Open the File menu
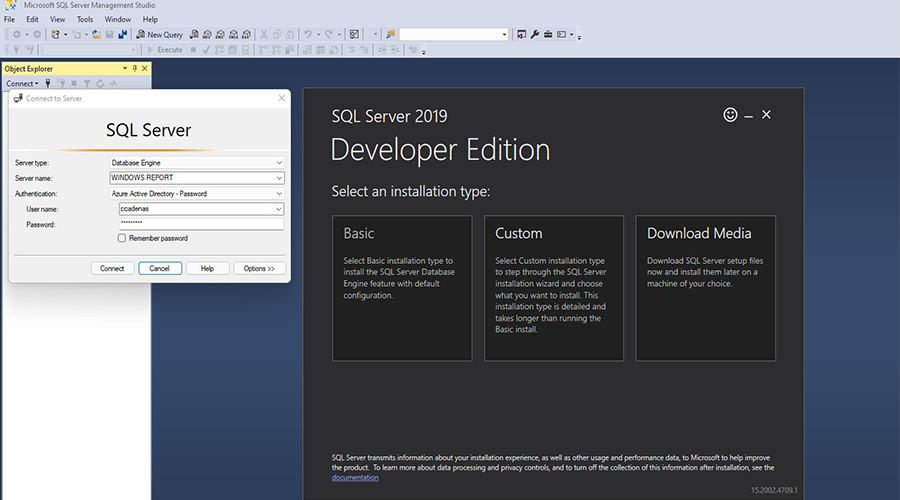This screenshot has height=500, width=900. [10, 20]
